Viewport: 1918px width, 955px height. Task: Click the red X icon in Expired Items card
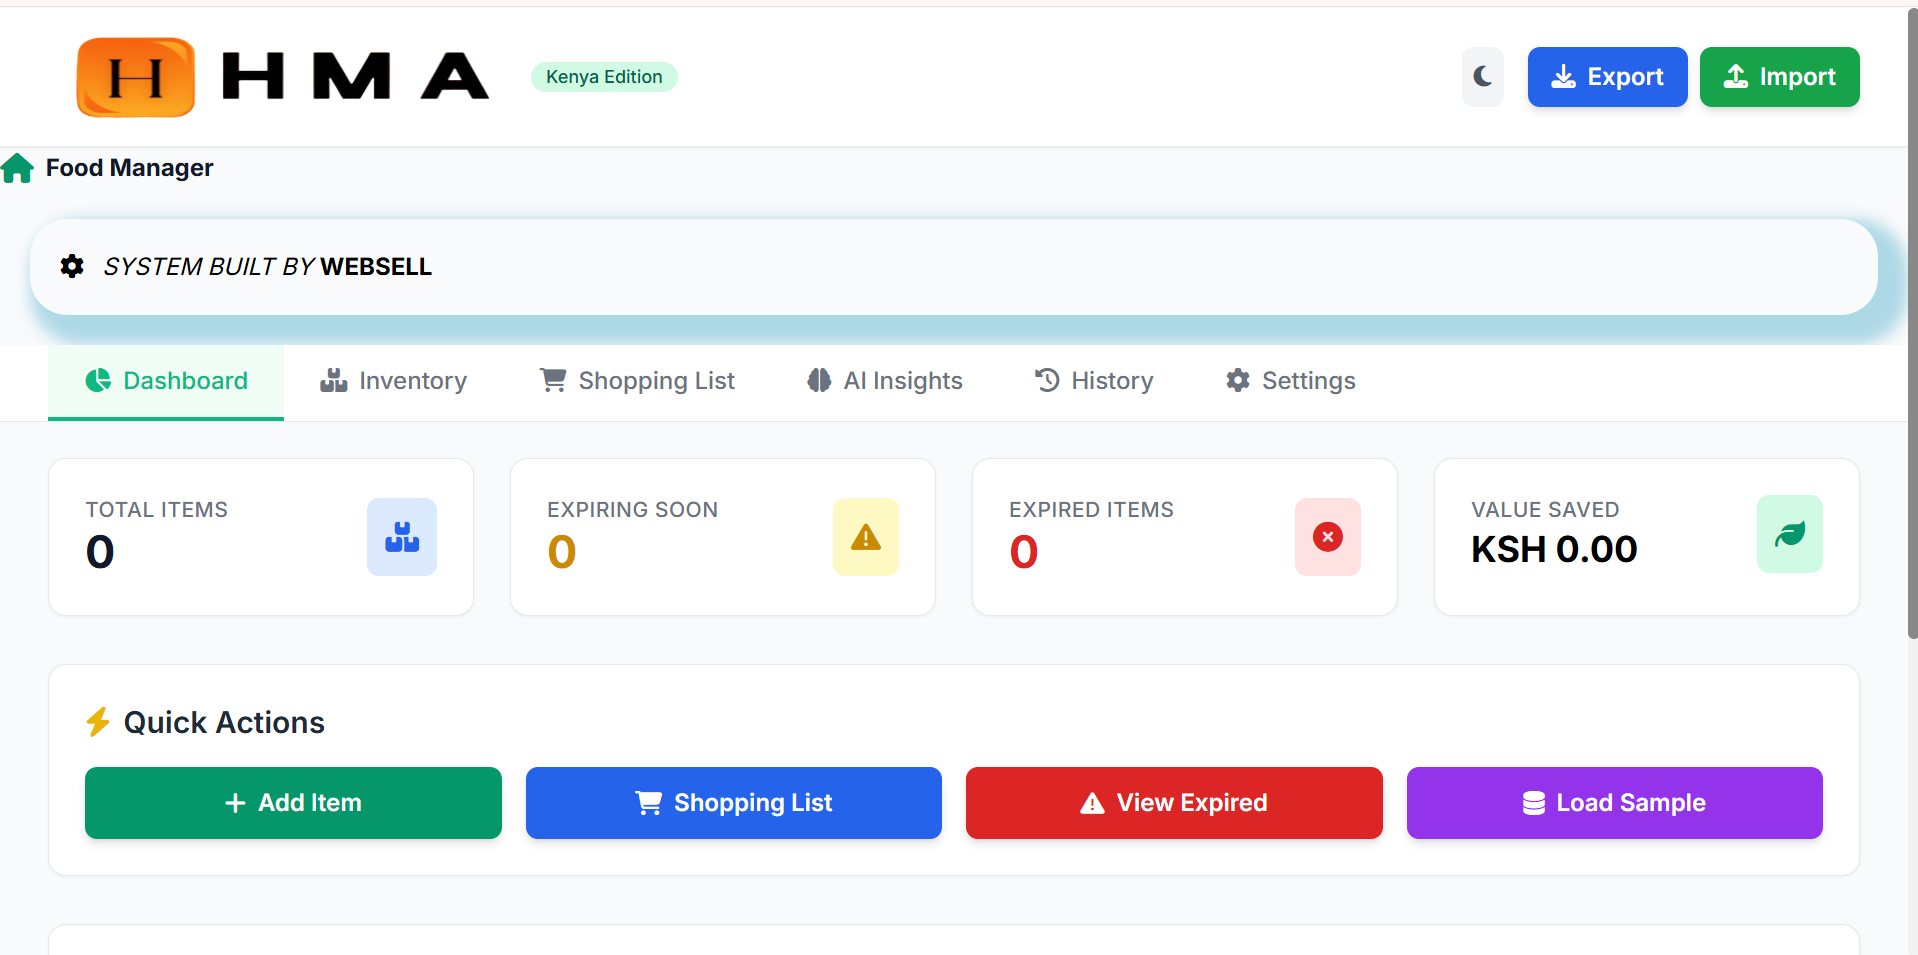tap(1328, 537)
